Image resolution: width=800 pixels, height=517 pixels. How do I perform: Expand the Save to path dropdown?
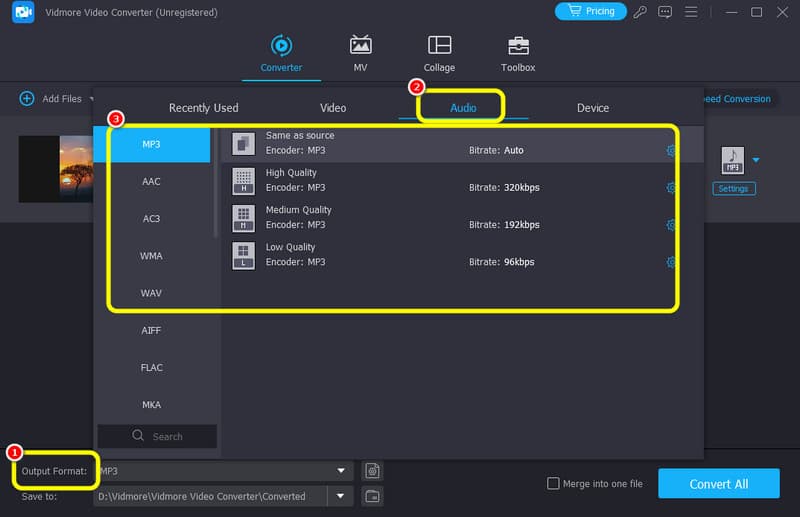point(342,496)
